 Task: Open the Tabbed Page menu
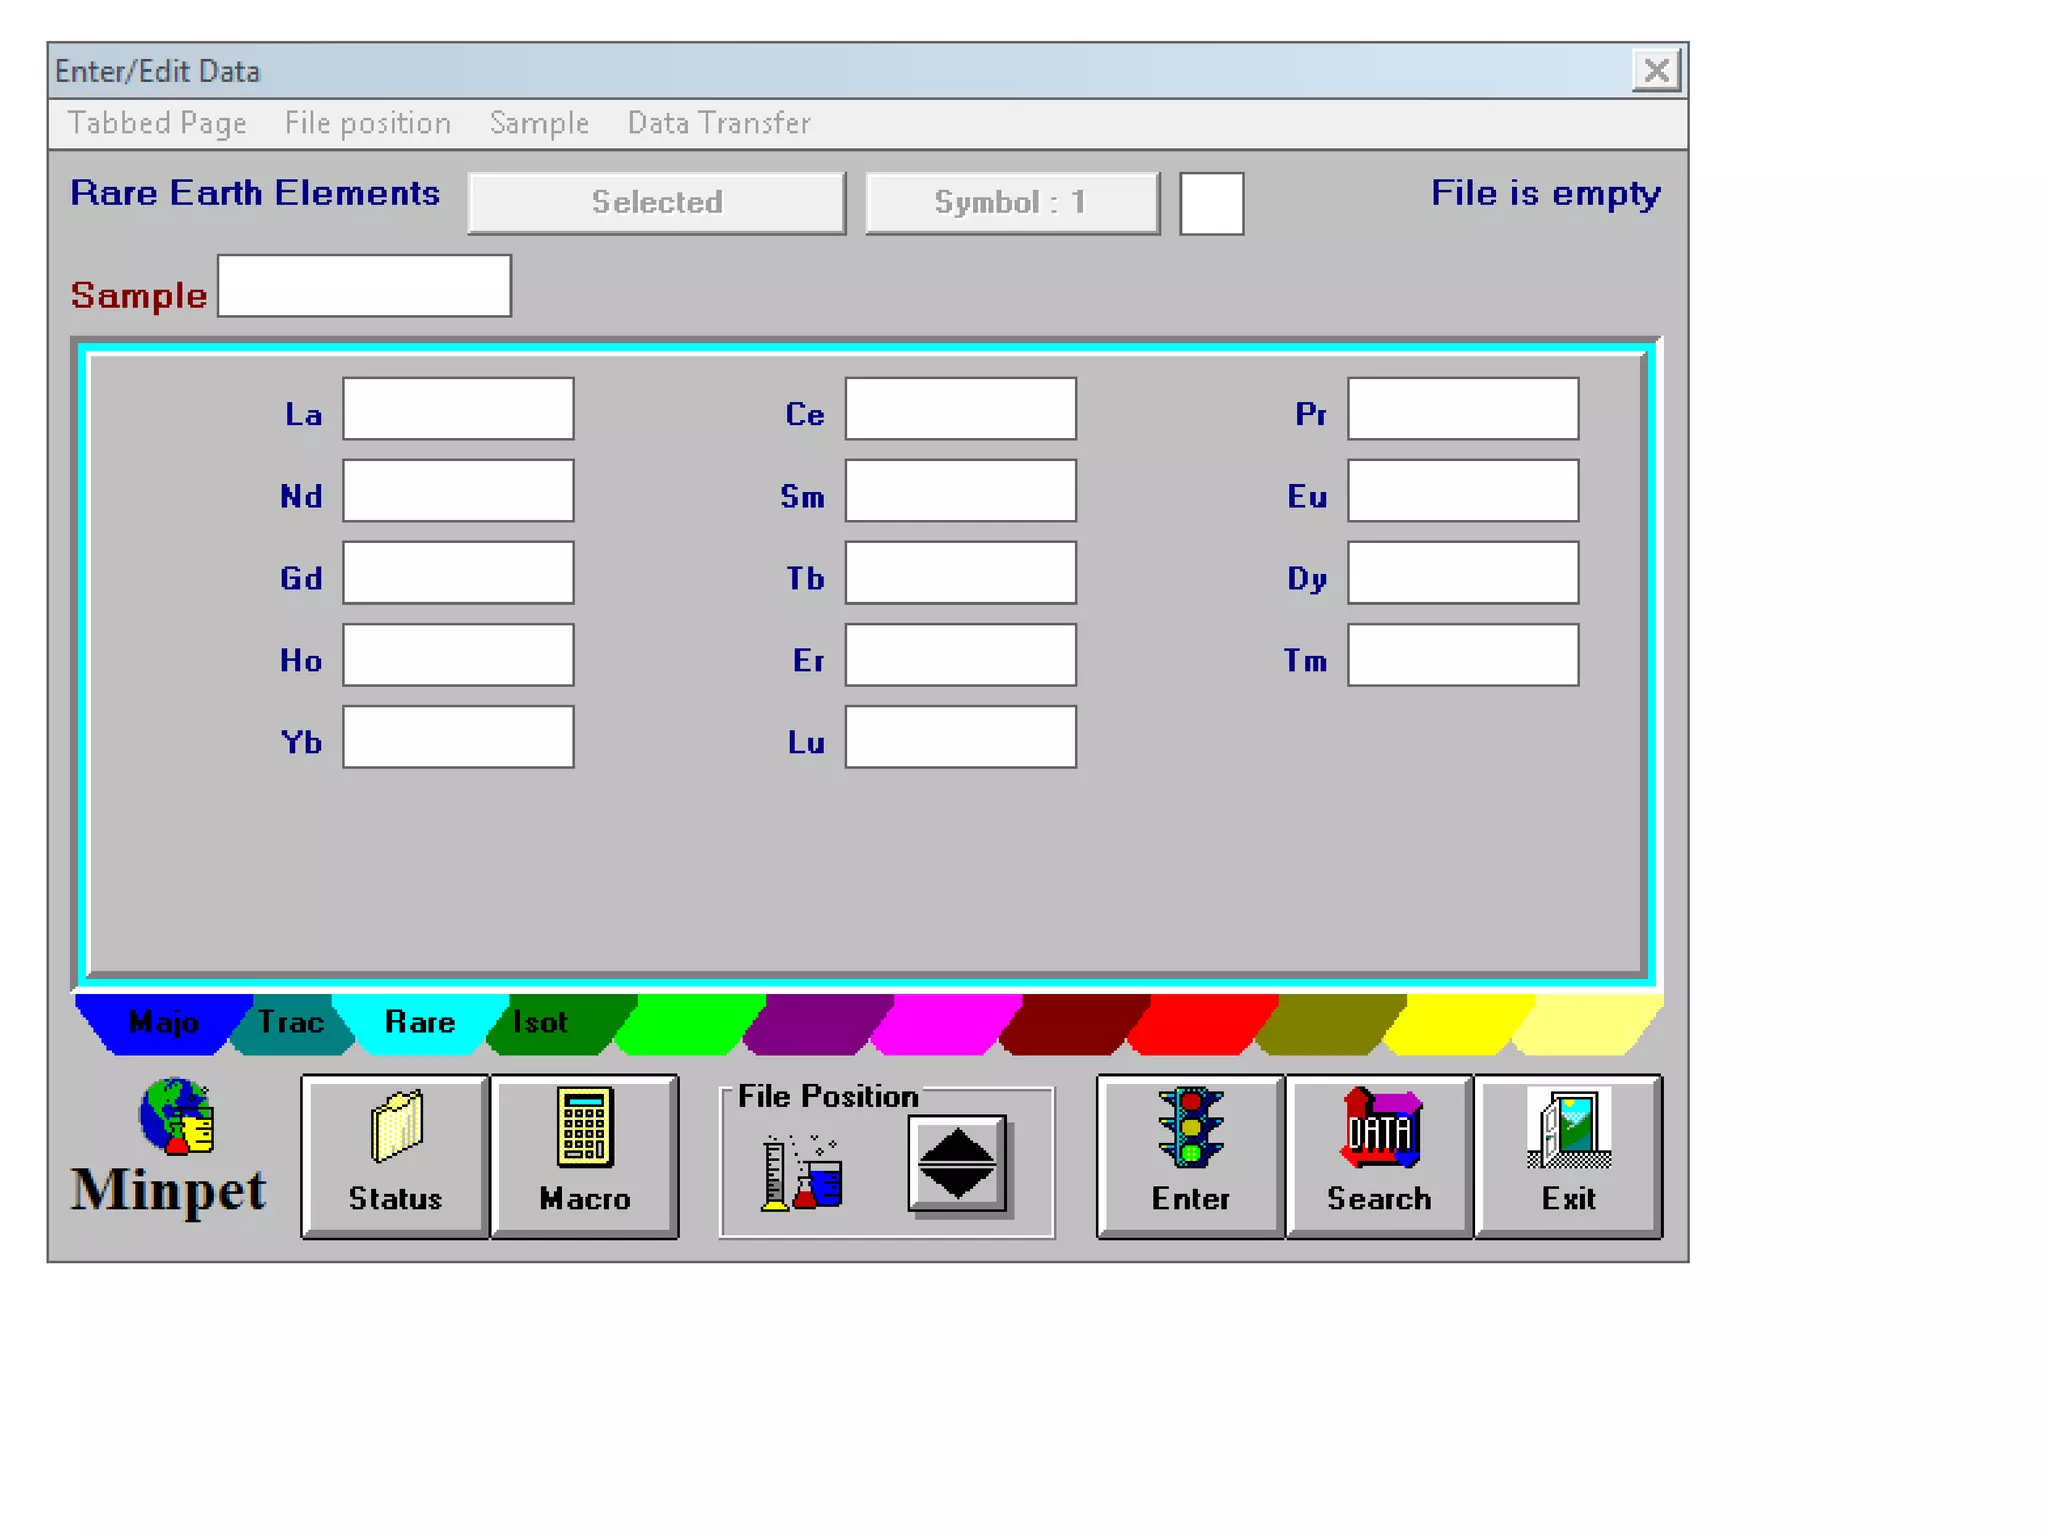[157, 123]
